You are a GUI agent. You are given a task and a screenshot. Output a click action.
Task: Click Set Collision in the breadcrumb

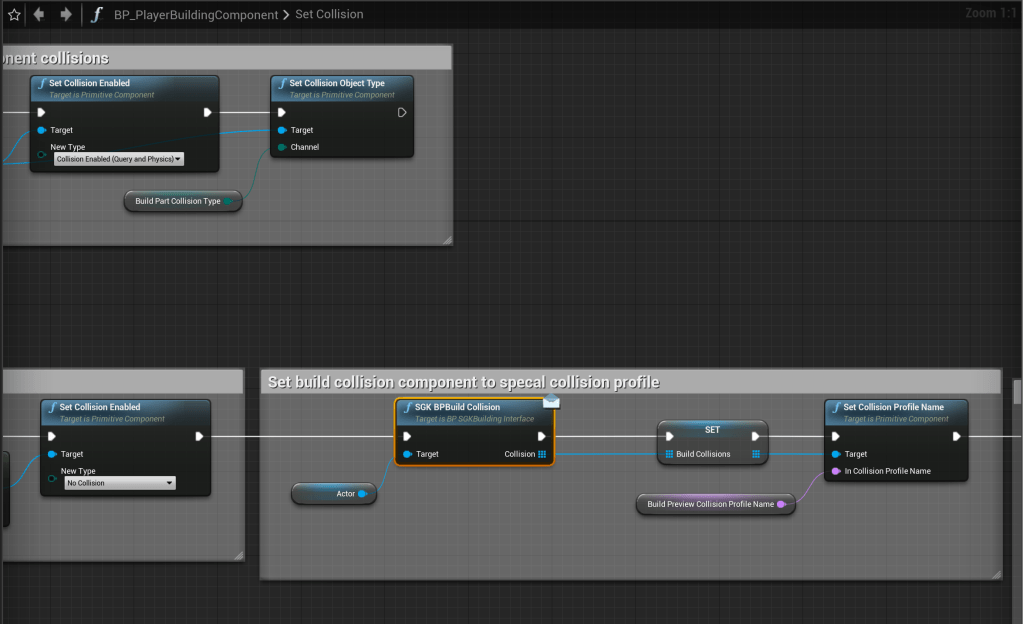coord(329,15)
